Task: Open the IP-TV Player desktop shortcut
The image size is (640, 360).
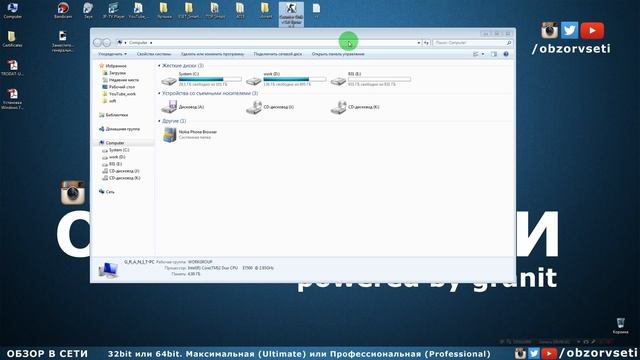Action: tap(113, 11)
